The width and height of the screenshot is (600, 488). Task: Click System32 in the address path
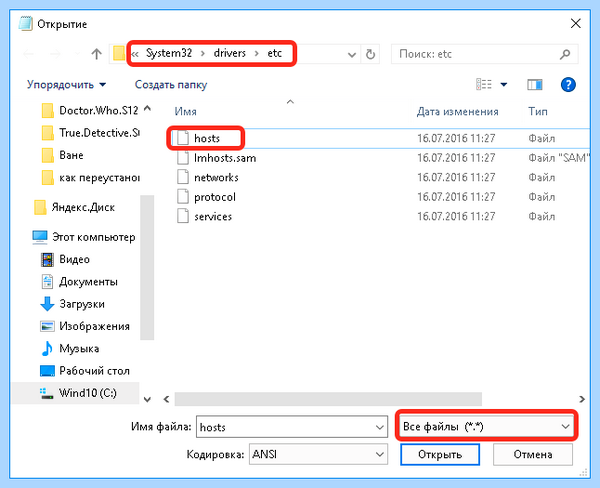(169, 53)
